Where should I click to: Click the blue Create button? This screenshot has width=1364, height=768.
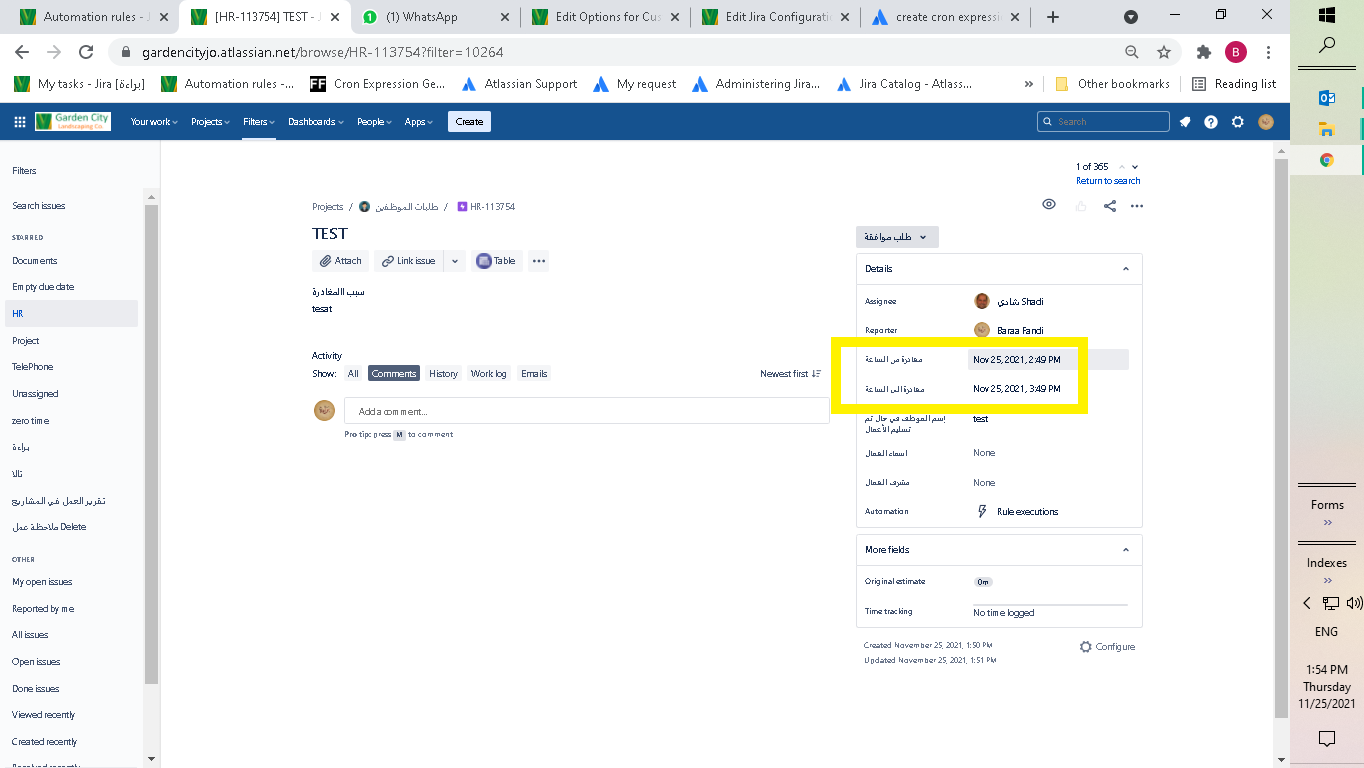[469, 122]
